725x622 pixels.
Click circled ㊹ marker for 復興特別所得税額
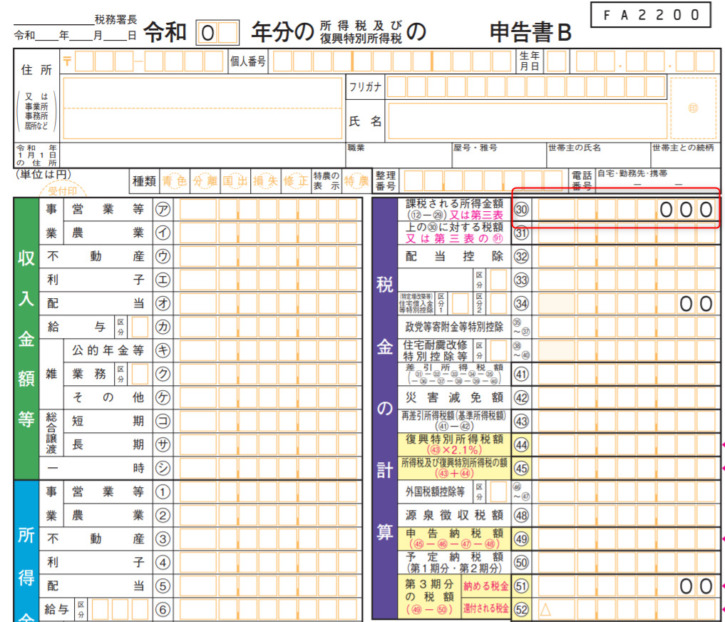coord(521,443)
